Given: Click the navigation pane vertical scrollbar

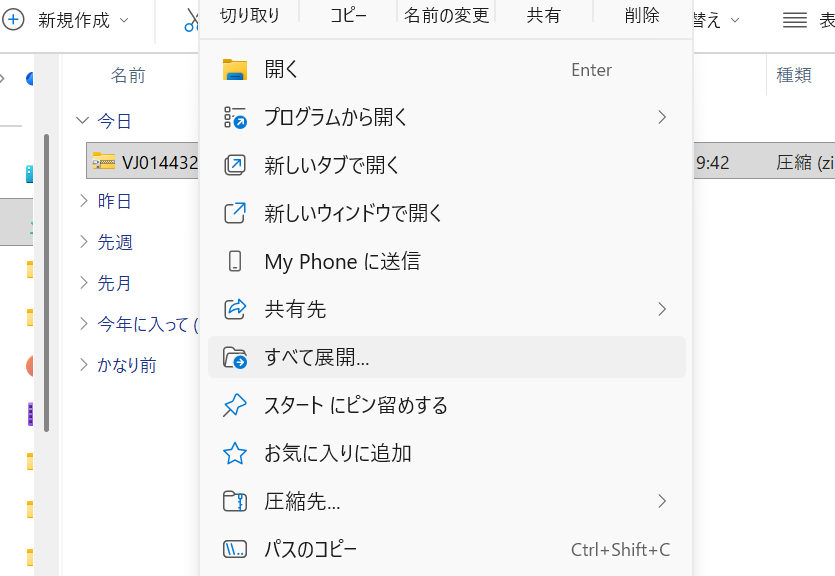Looking at the screenshot, I should pyautogui.click(x=46, y=280).
